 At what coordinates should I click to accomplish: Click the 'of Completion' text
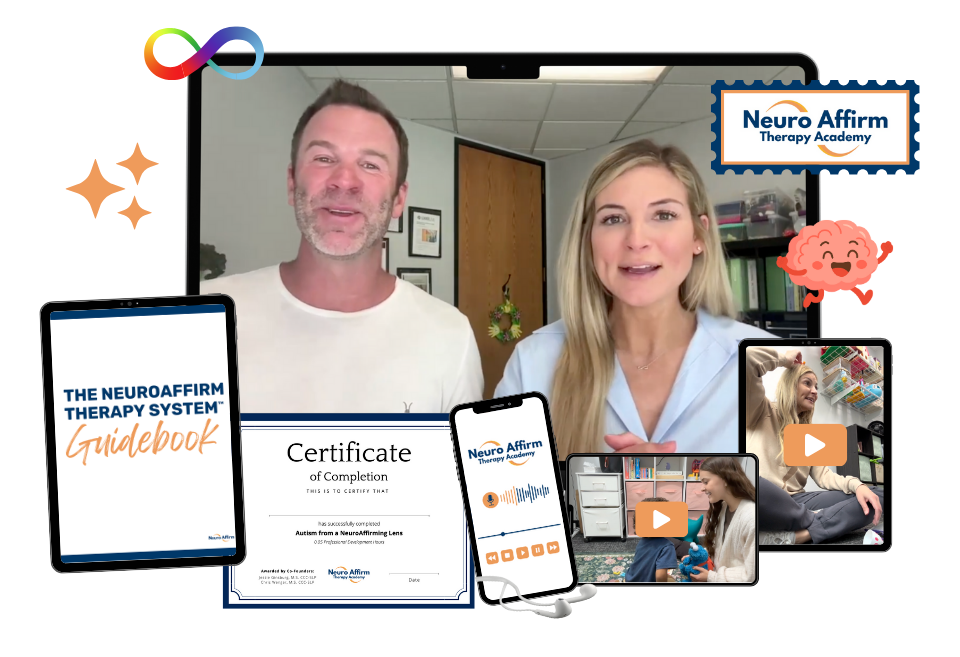tap(348, 476)
